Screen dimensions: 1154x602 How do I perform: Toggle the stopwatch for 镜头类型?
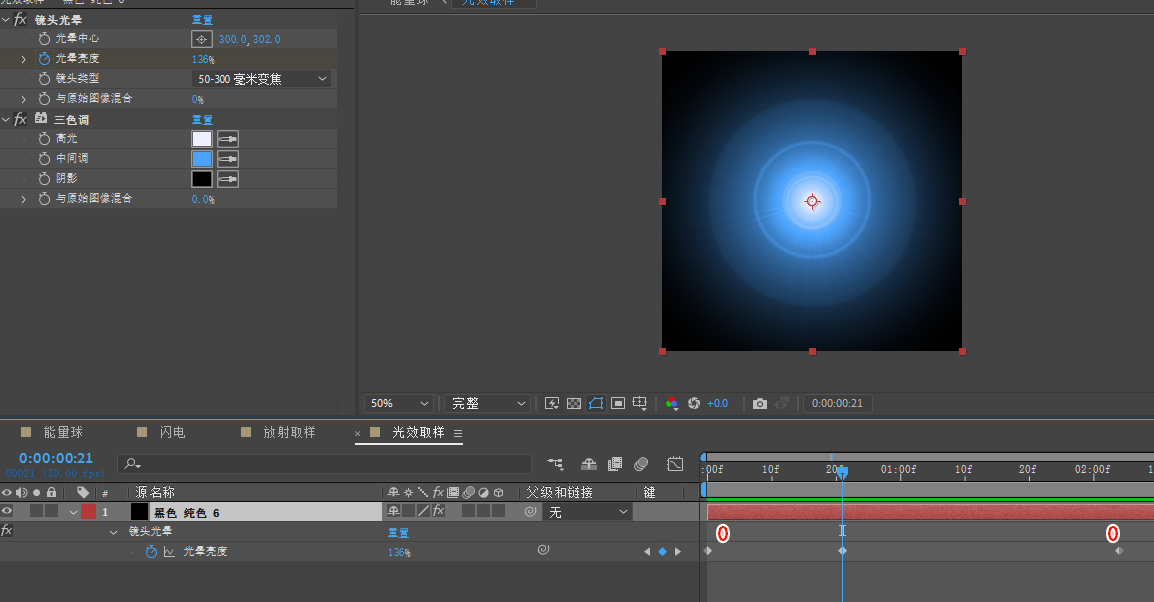[44, 78]
